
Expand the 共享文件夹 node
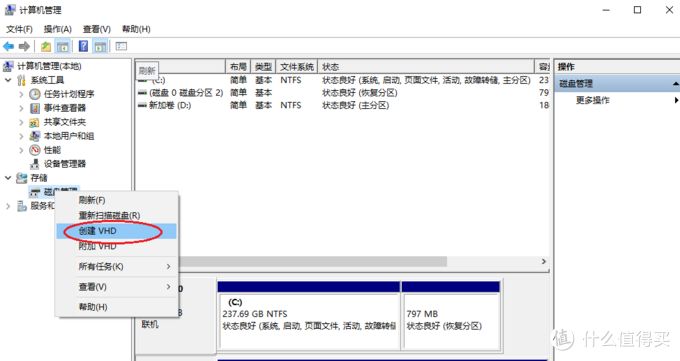click(21, 122)
